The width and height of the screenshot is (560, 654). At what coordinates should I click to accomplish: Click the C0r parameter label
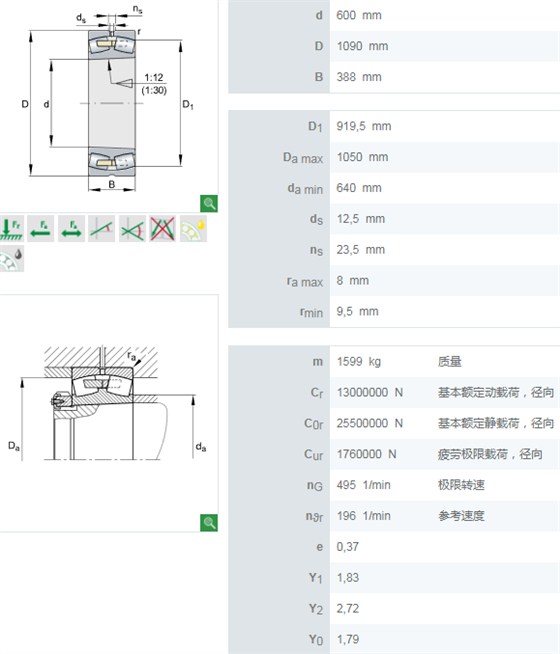click(x=314, y=424)
